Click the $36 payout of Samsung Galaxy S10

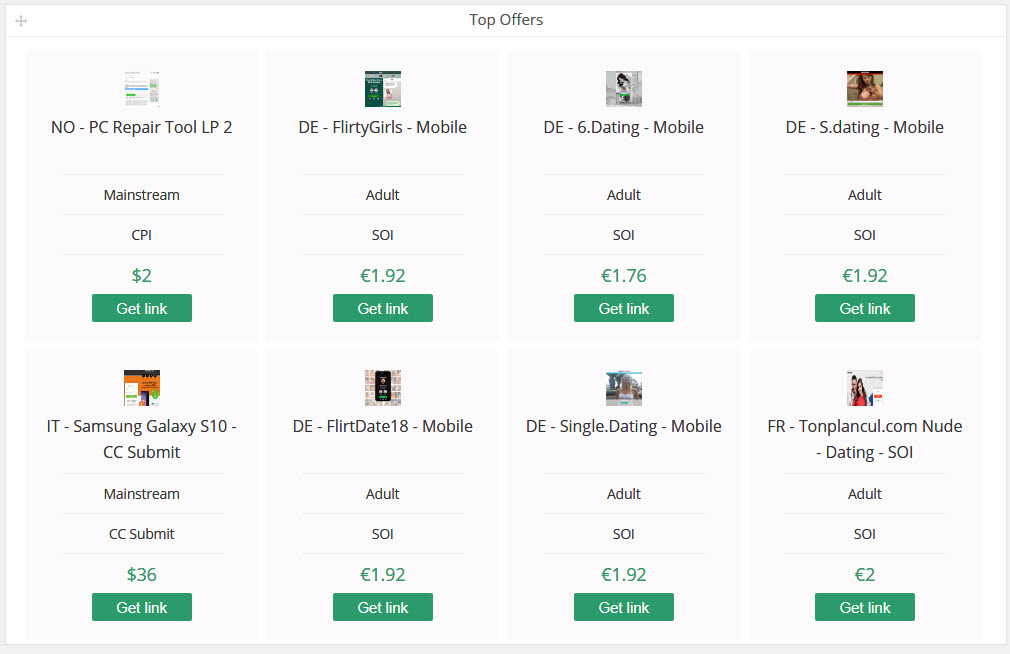pos(142,574)
